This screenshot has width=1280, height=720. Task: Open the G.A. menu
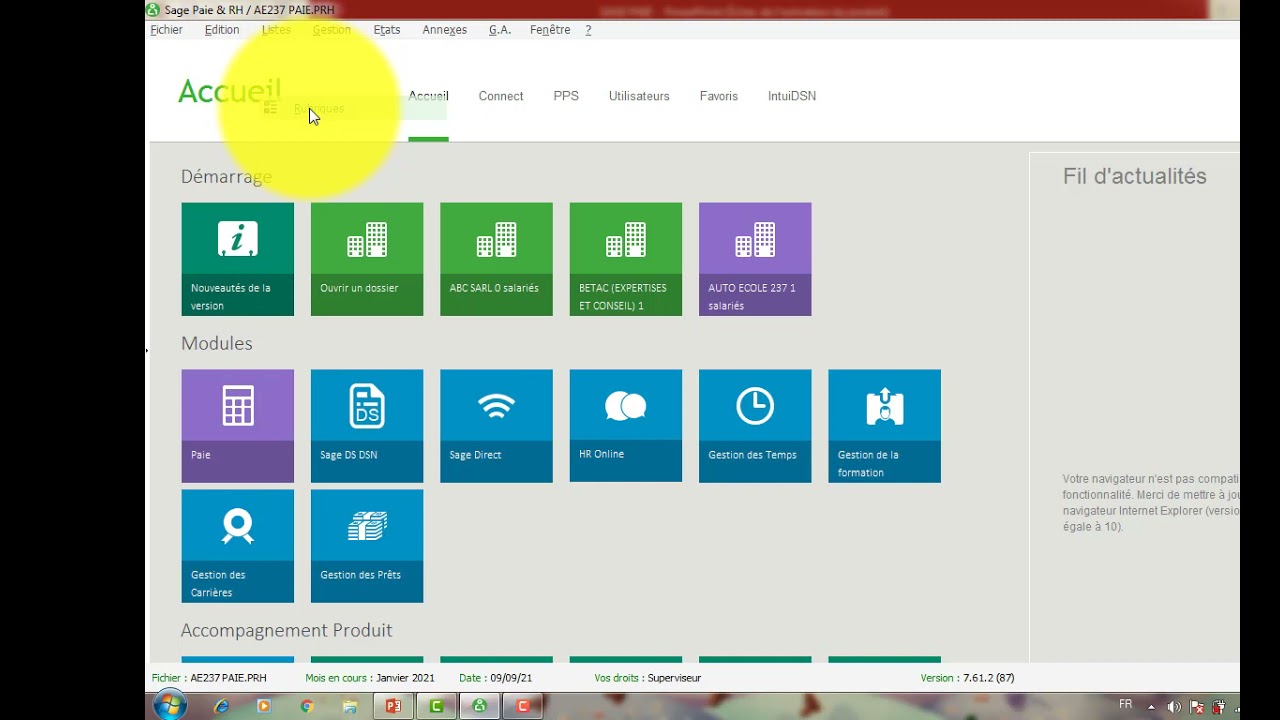(x=500, y=30)
